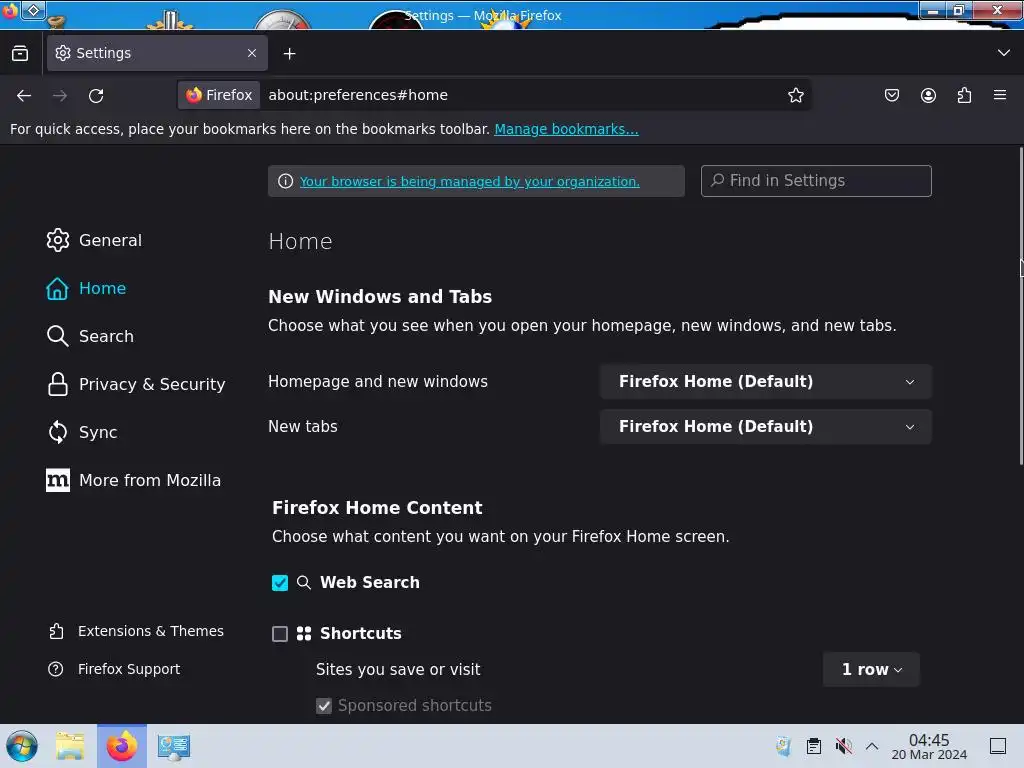This screenshot has width=1024, height=768.
Task: Open the General settings category
Action: point(95,240)
